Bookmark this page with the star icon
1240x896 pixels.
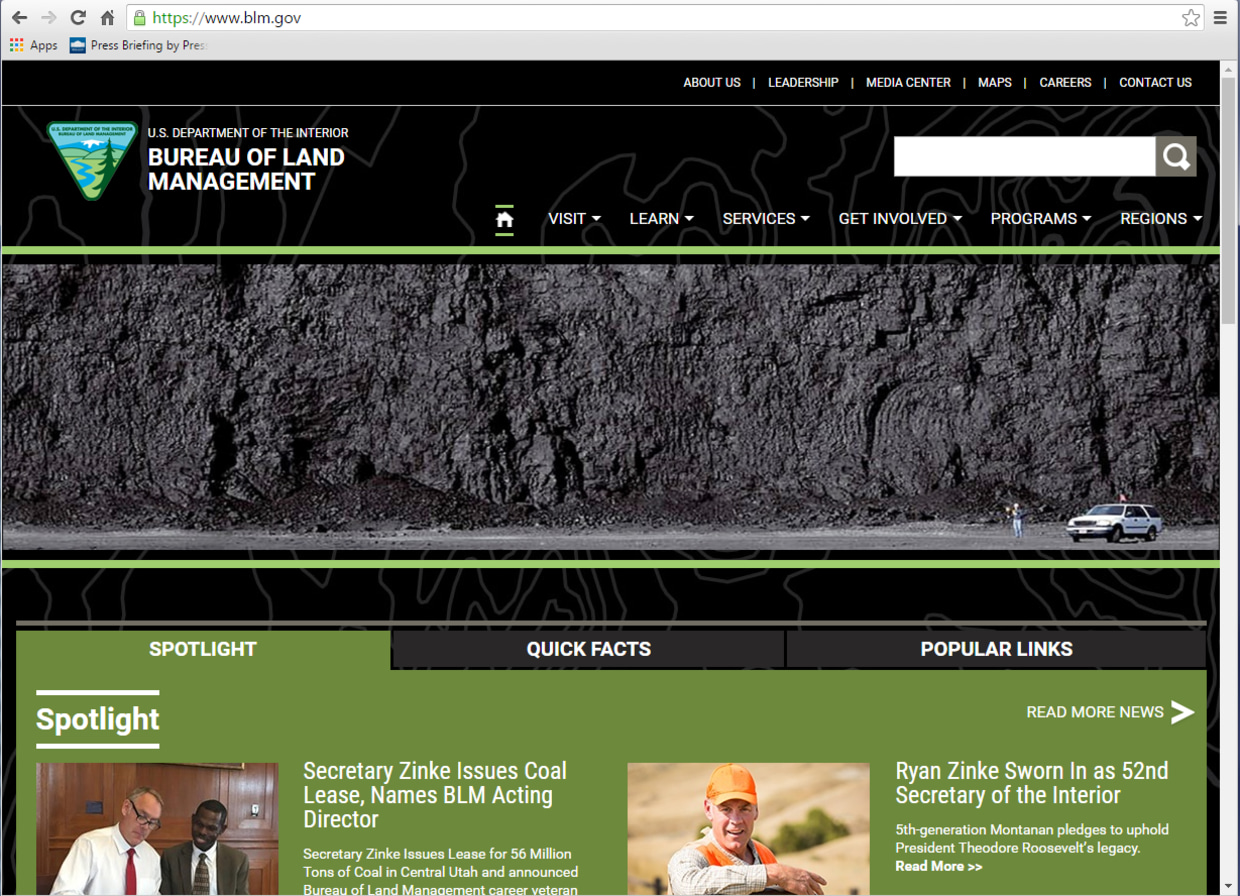coord(1190,18)
